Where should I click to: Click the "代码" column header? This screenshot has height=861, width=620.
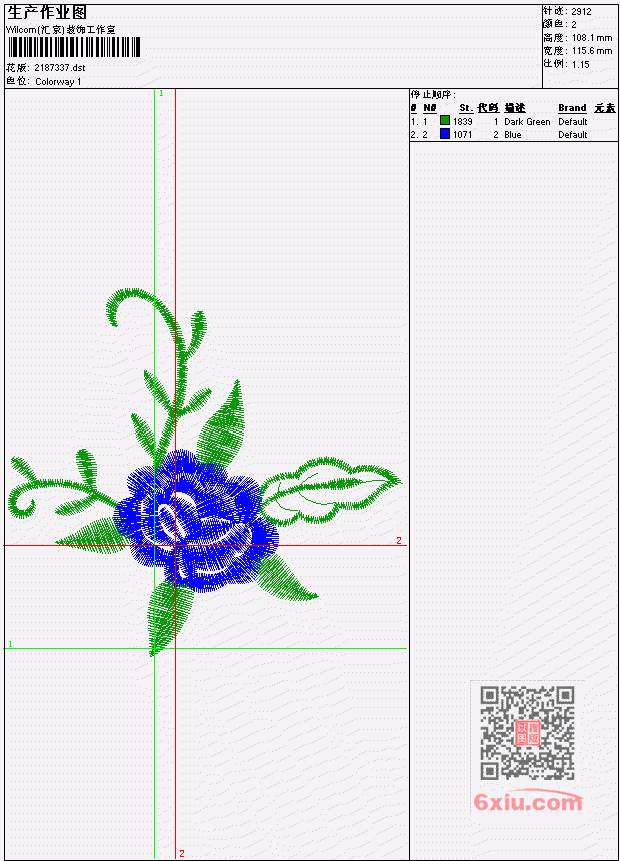click(x=488, y=108)
